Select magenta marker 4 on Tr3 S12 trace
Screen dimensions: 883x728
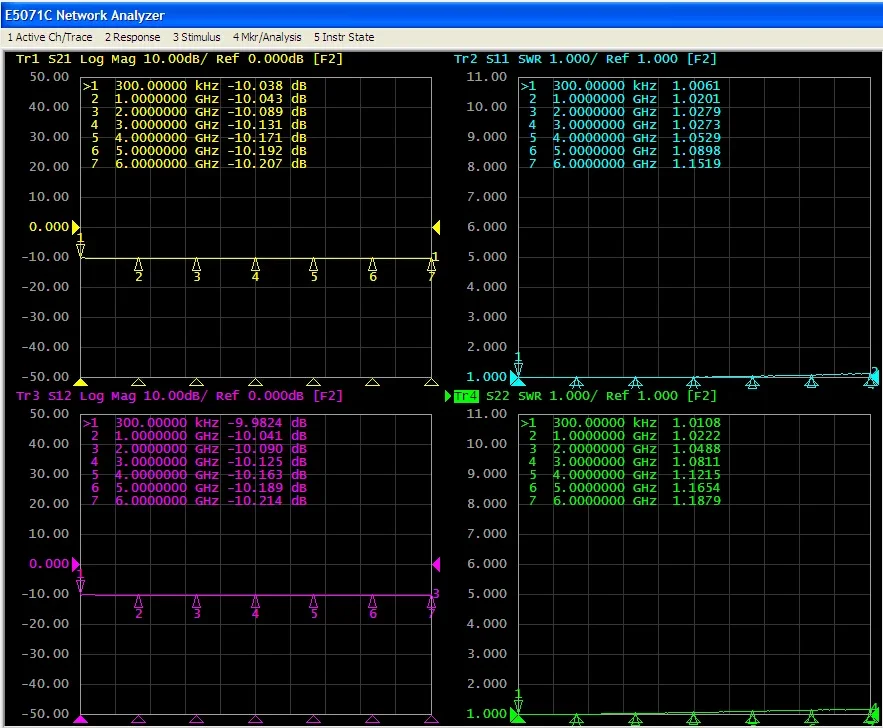(255, 607)
